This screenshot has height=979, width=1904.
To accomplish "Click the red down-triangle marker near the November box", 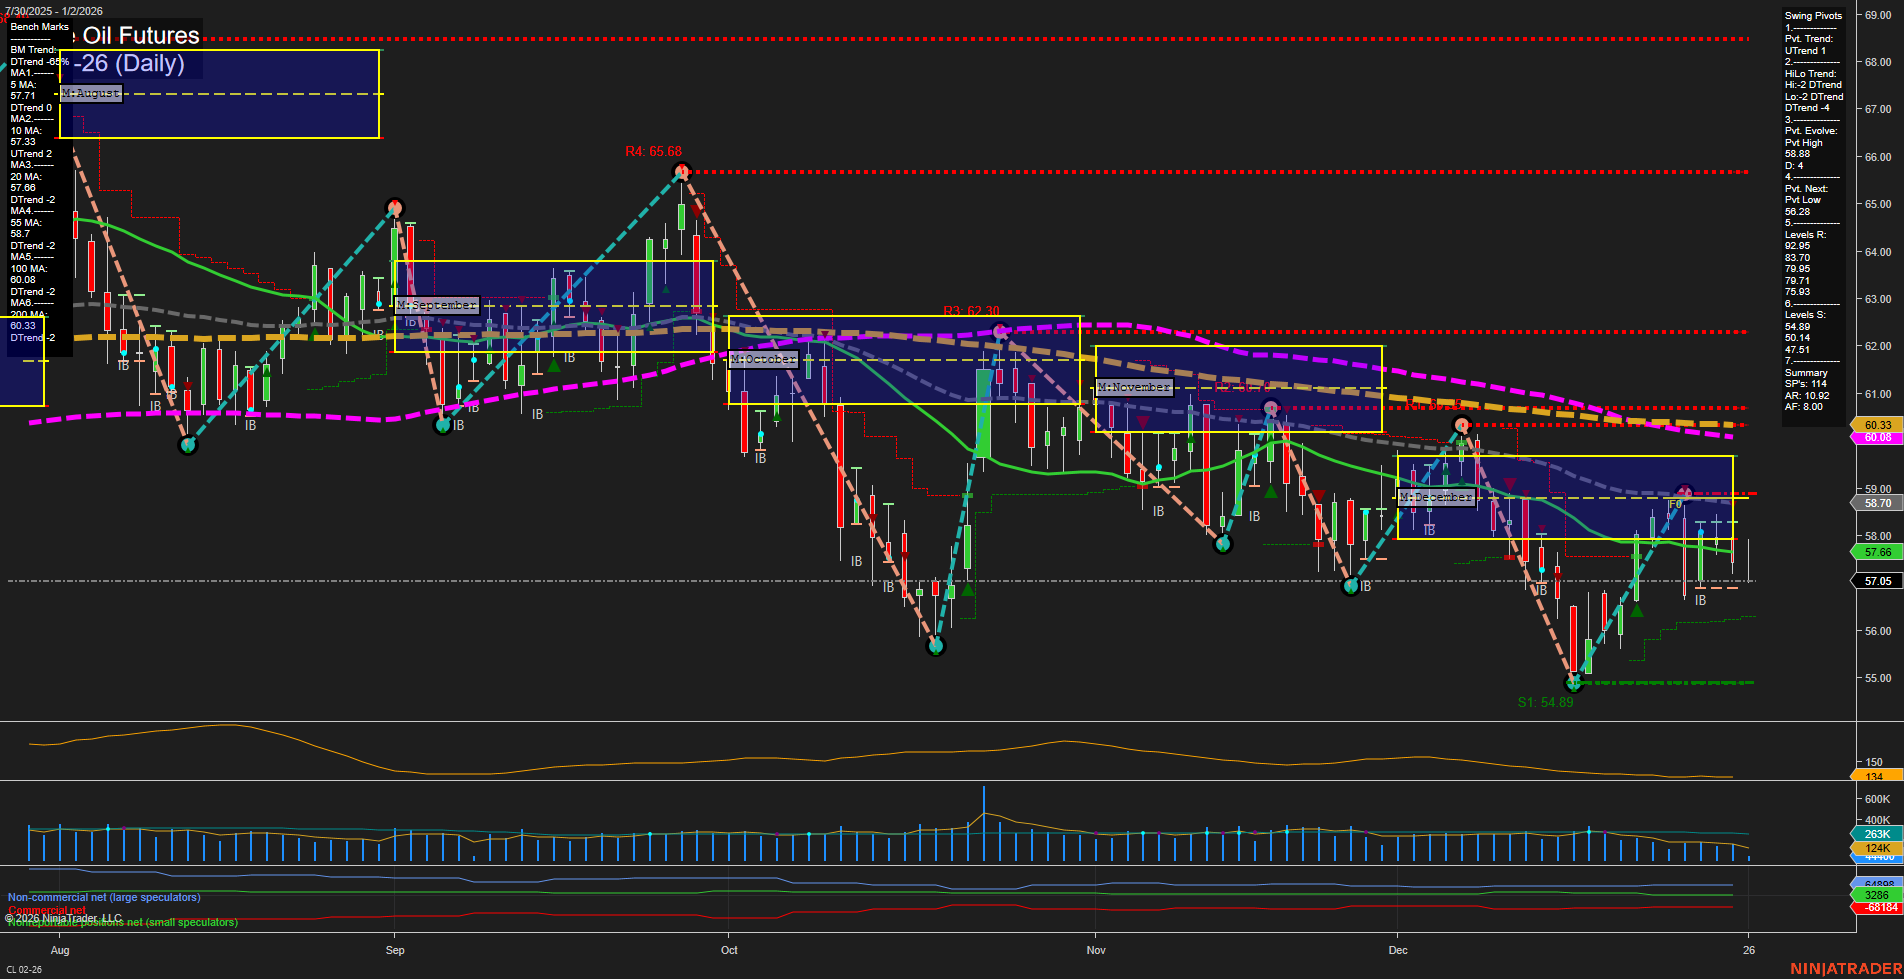I will click(1144, 421).
